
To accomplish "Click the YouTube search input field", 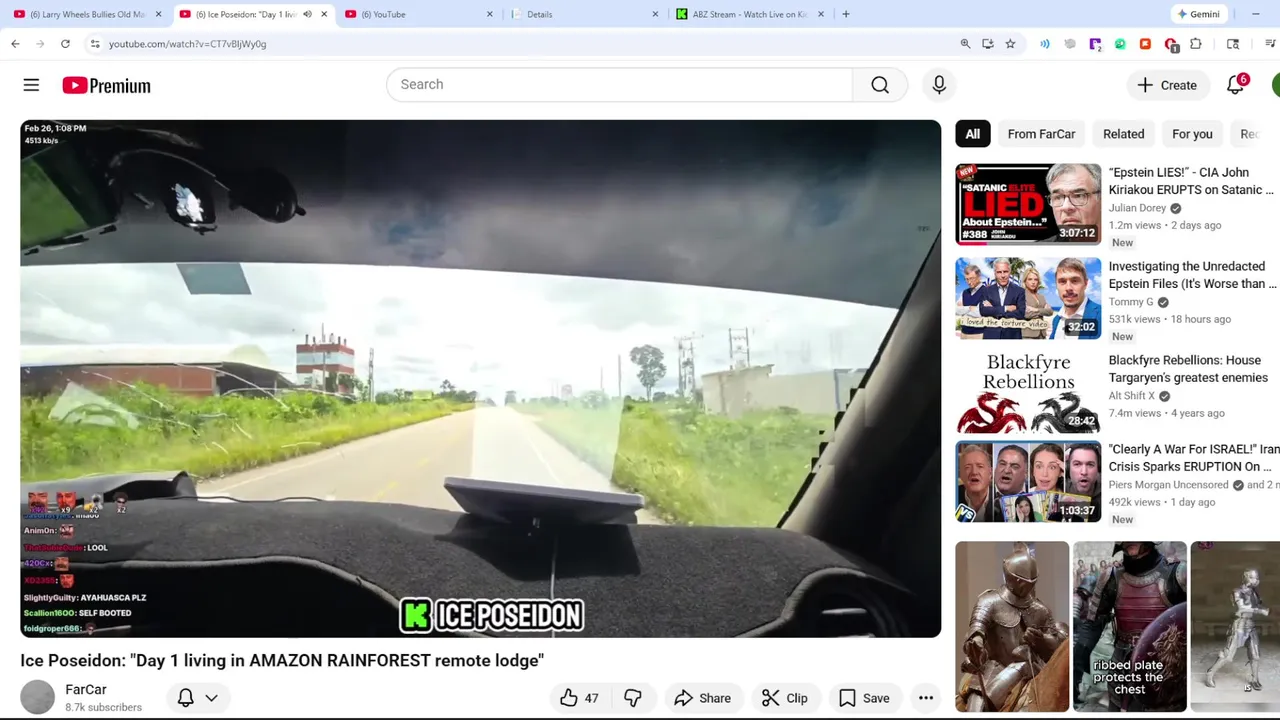I will click(x=620, y=85).
